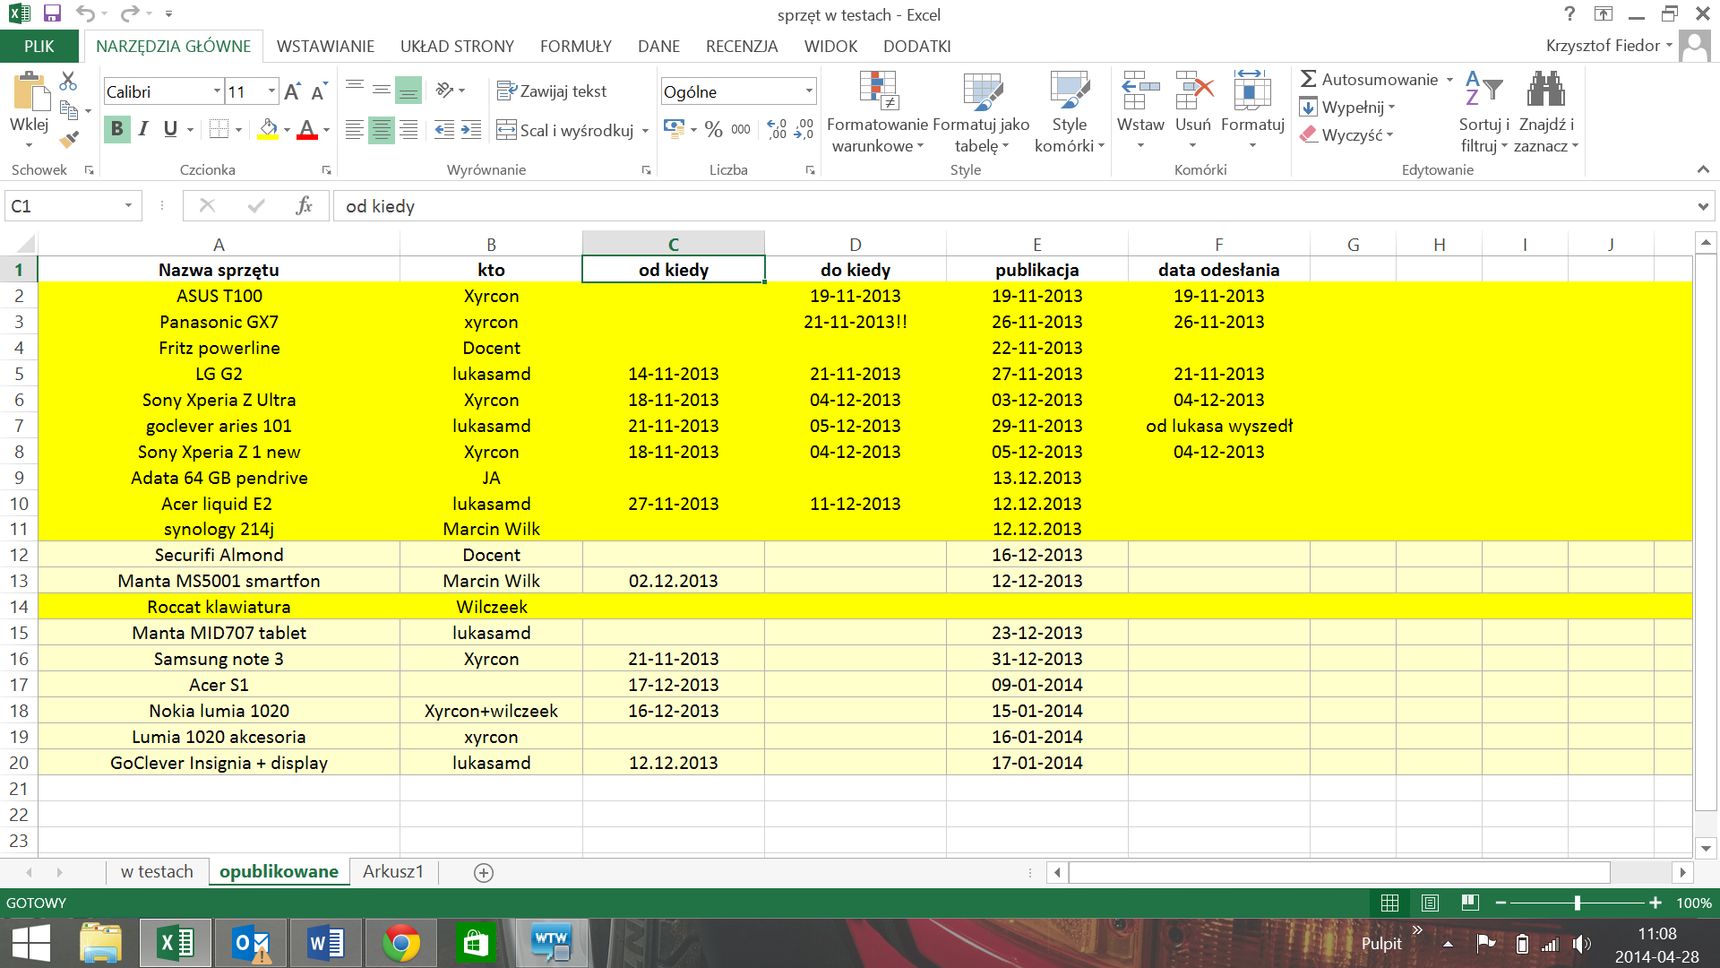Open Chrome from the taskbar
Screen dimensions: 1720x968
(401, 943)
